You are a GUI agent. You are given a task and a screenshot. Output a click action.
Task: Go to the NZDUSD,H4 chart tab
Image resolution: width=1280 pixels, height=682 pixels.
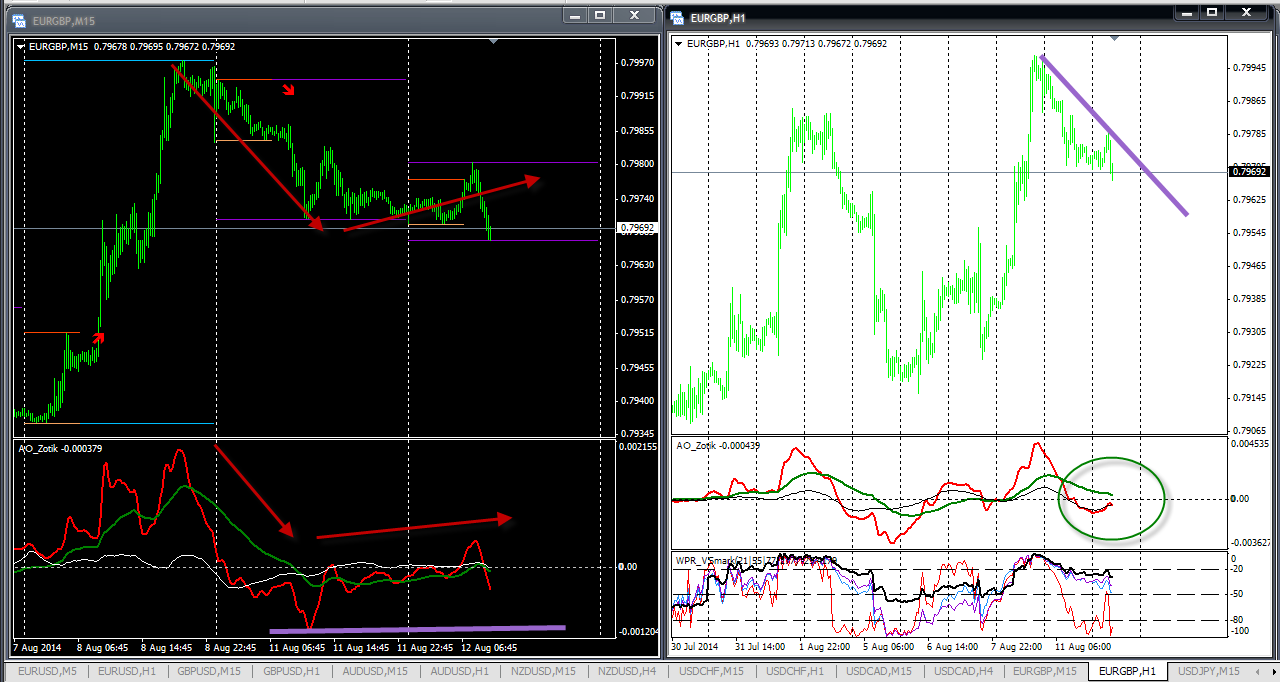(628, 671)
